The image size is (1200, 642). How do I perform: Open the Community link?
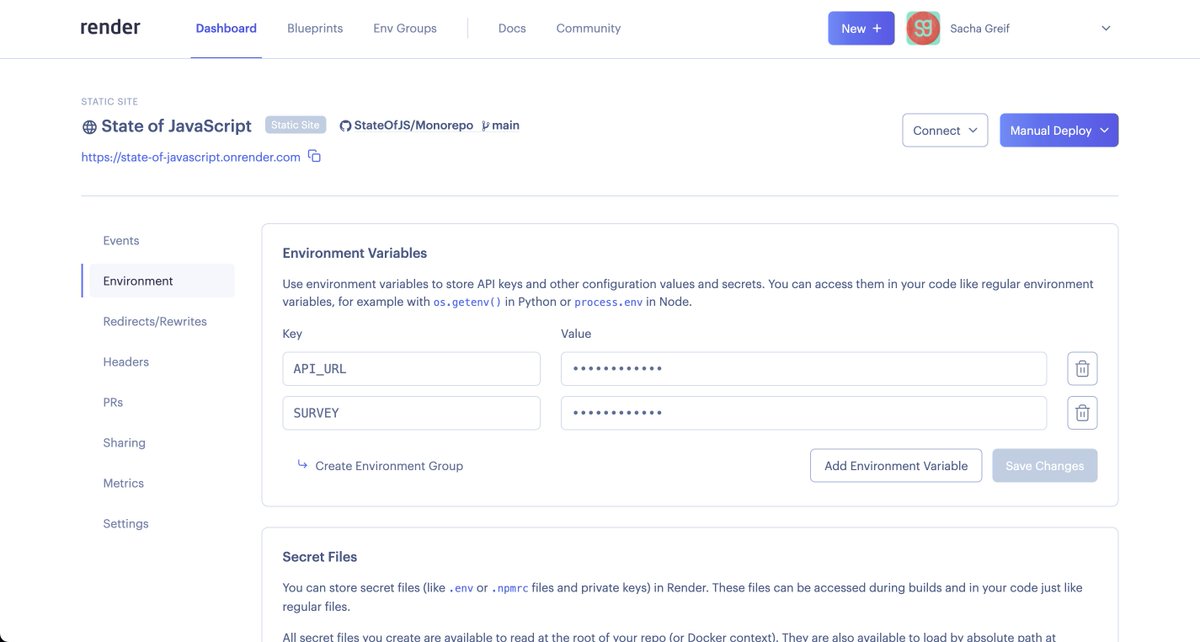tap(588, 28)
